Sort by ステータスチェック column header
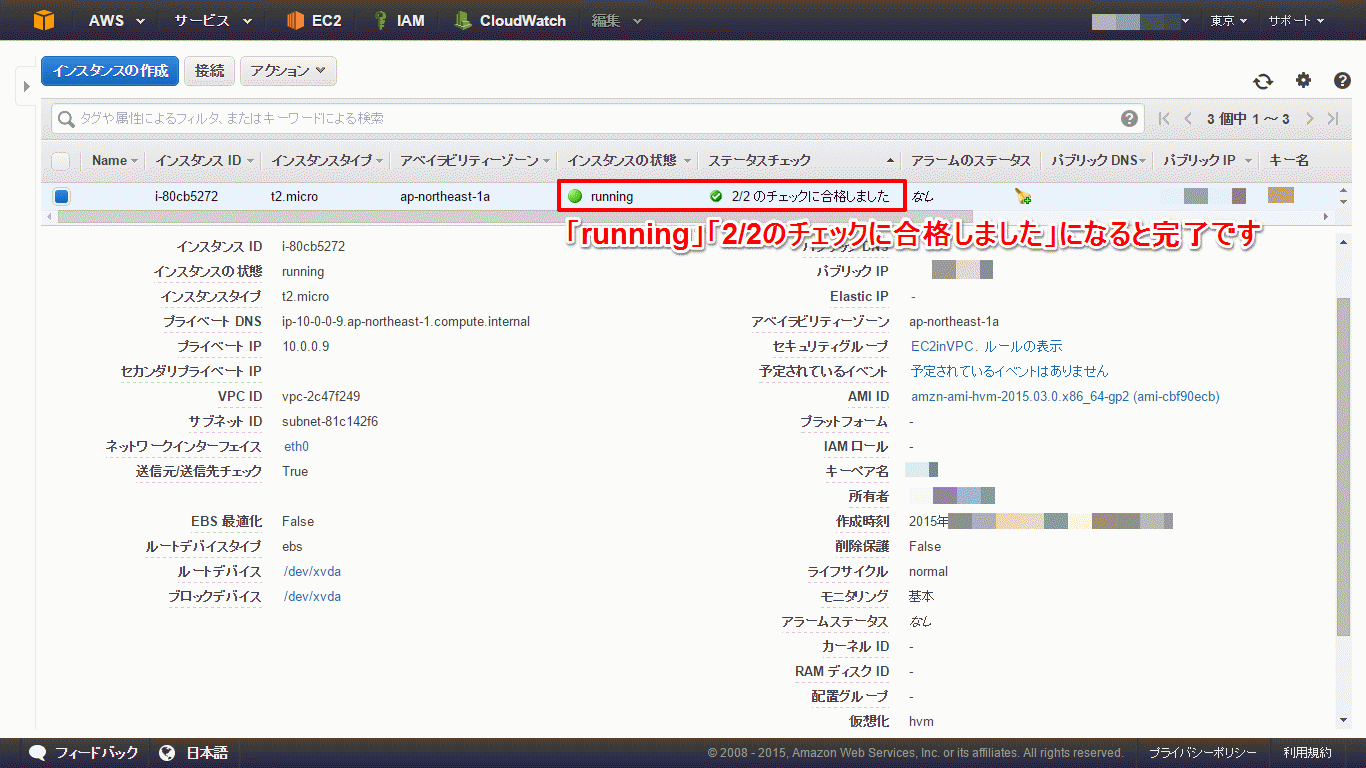This screenshot has height=768, width=1366. click(x=759, y=160)
